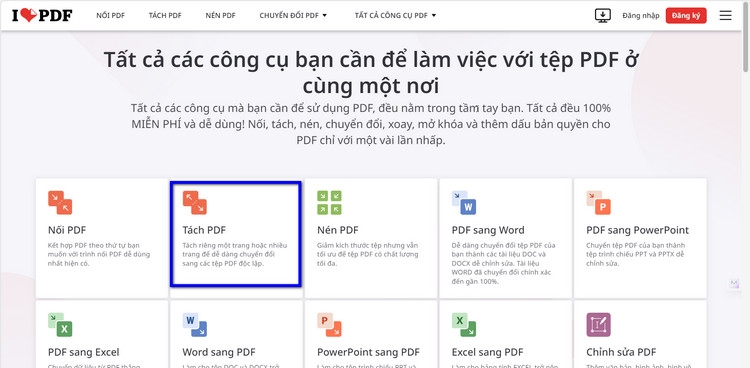Screen dimensions: 750x368
Task: Expand the CHUYỂN ĐỔI PDF dropdown
Action: [x=293, y=15]
